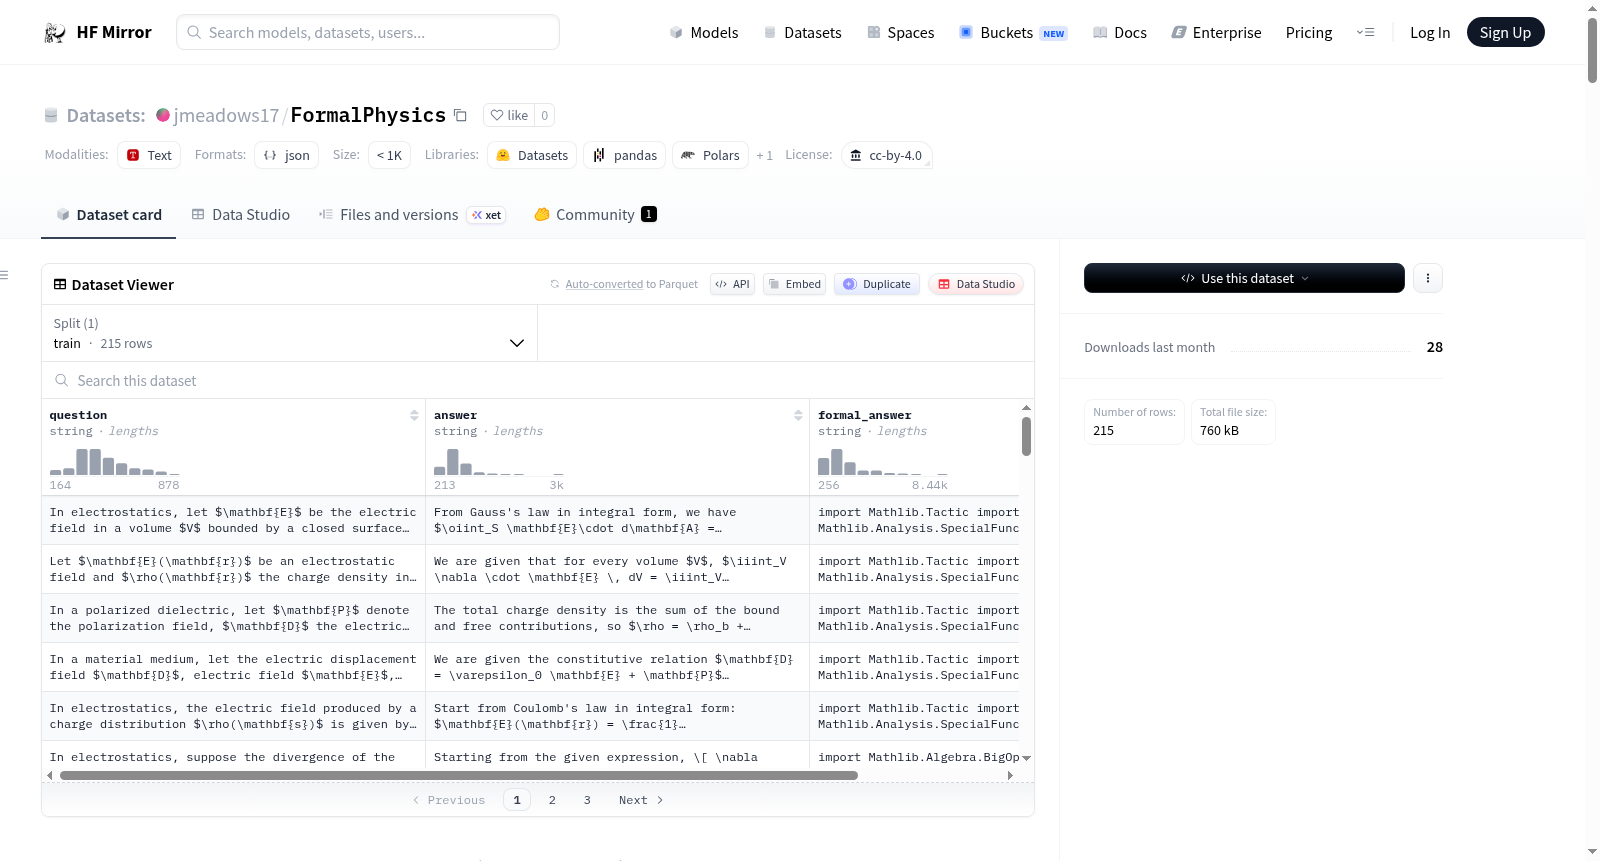Click the Sign Up button
Viewport: 1600px width, 861px height.
click(x=1505, y=32)
